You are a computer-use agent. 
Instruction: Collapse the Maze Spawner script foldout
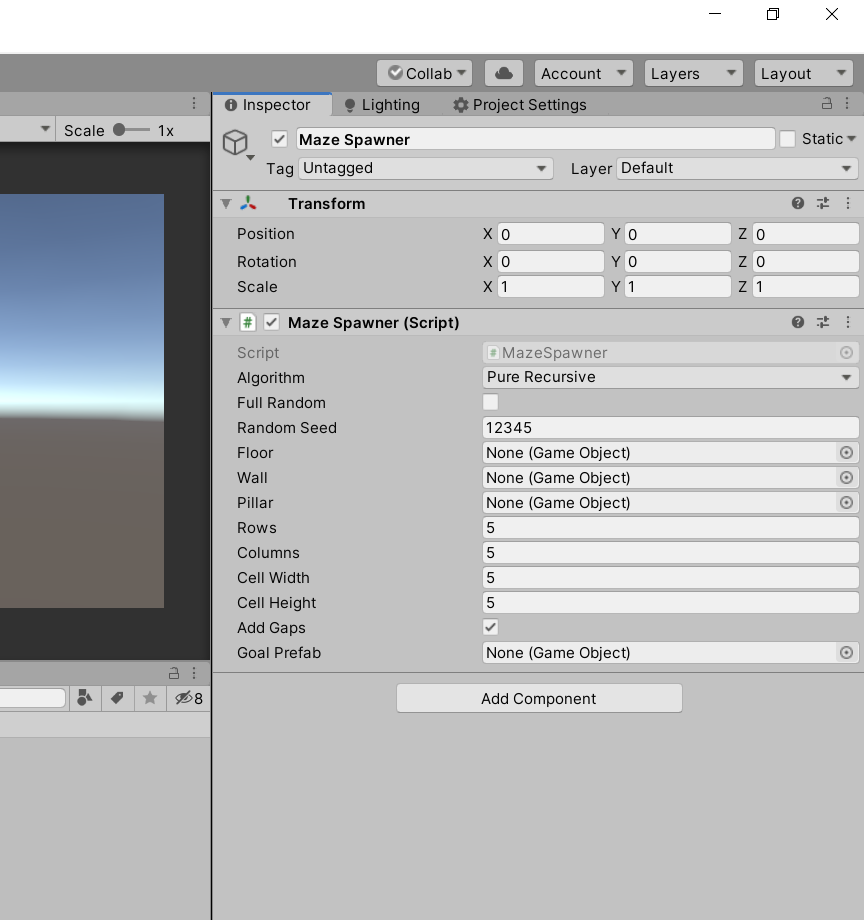click(x=226, y=323)
